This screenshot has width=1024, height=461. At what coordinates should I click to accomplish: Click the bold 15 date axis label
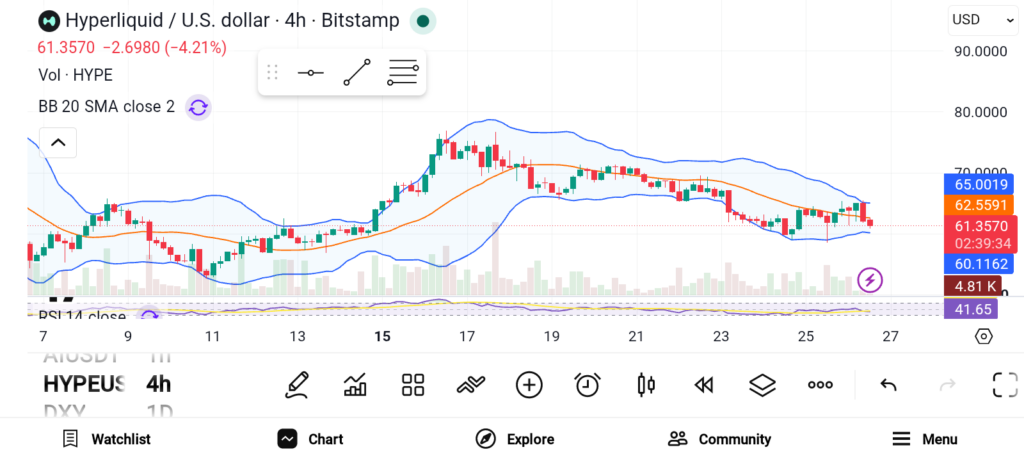382,336
